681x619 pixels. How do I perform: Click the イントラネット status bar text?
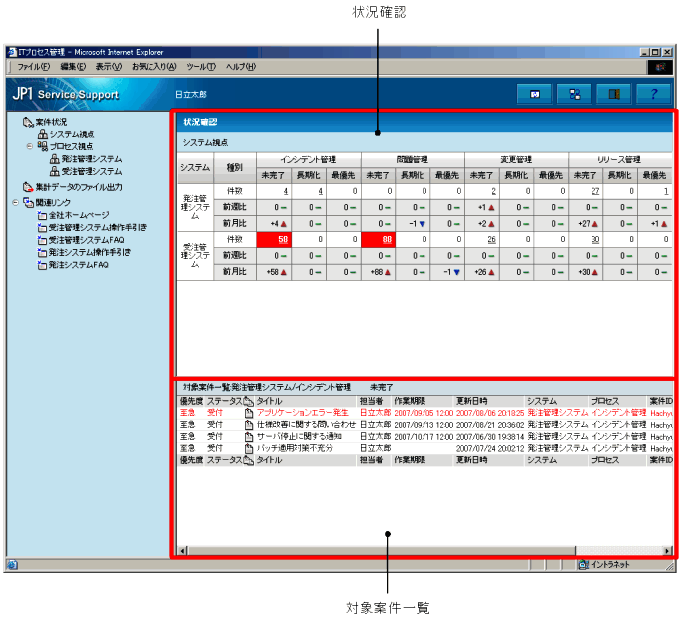(x=609, y=565)
